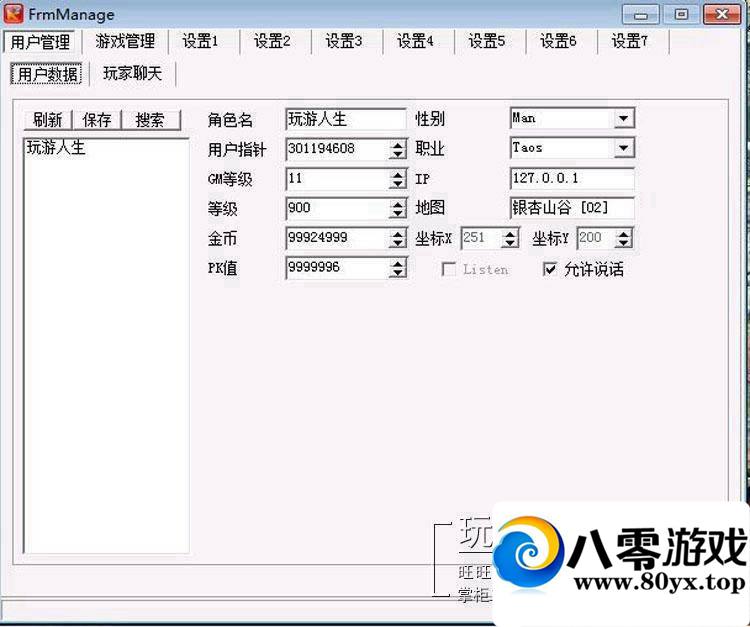This screenshot has height=627, width=750.
Task: Switch to the 游戏管理 tab
Action: click(125, 41)
